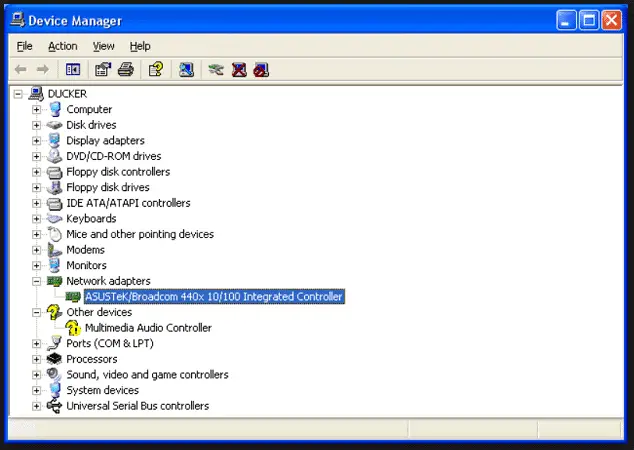Image resolution: width=634 pixels, height=450 pixels.
Task: Select the Monitors label
Action: pyautogui.click(x=87, y=265)
